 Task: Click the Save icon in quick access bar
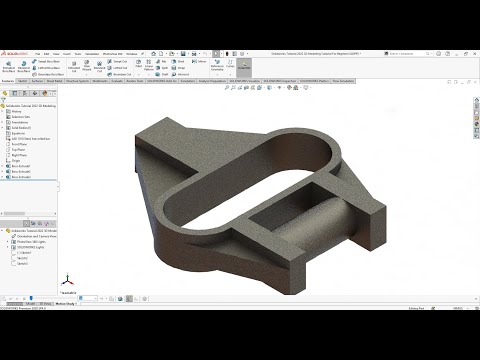point(183,54)
